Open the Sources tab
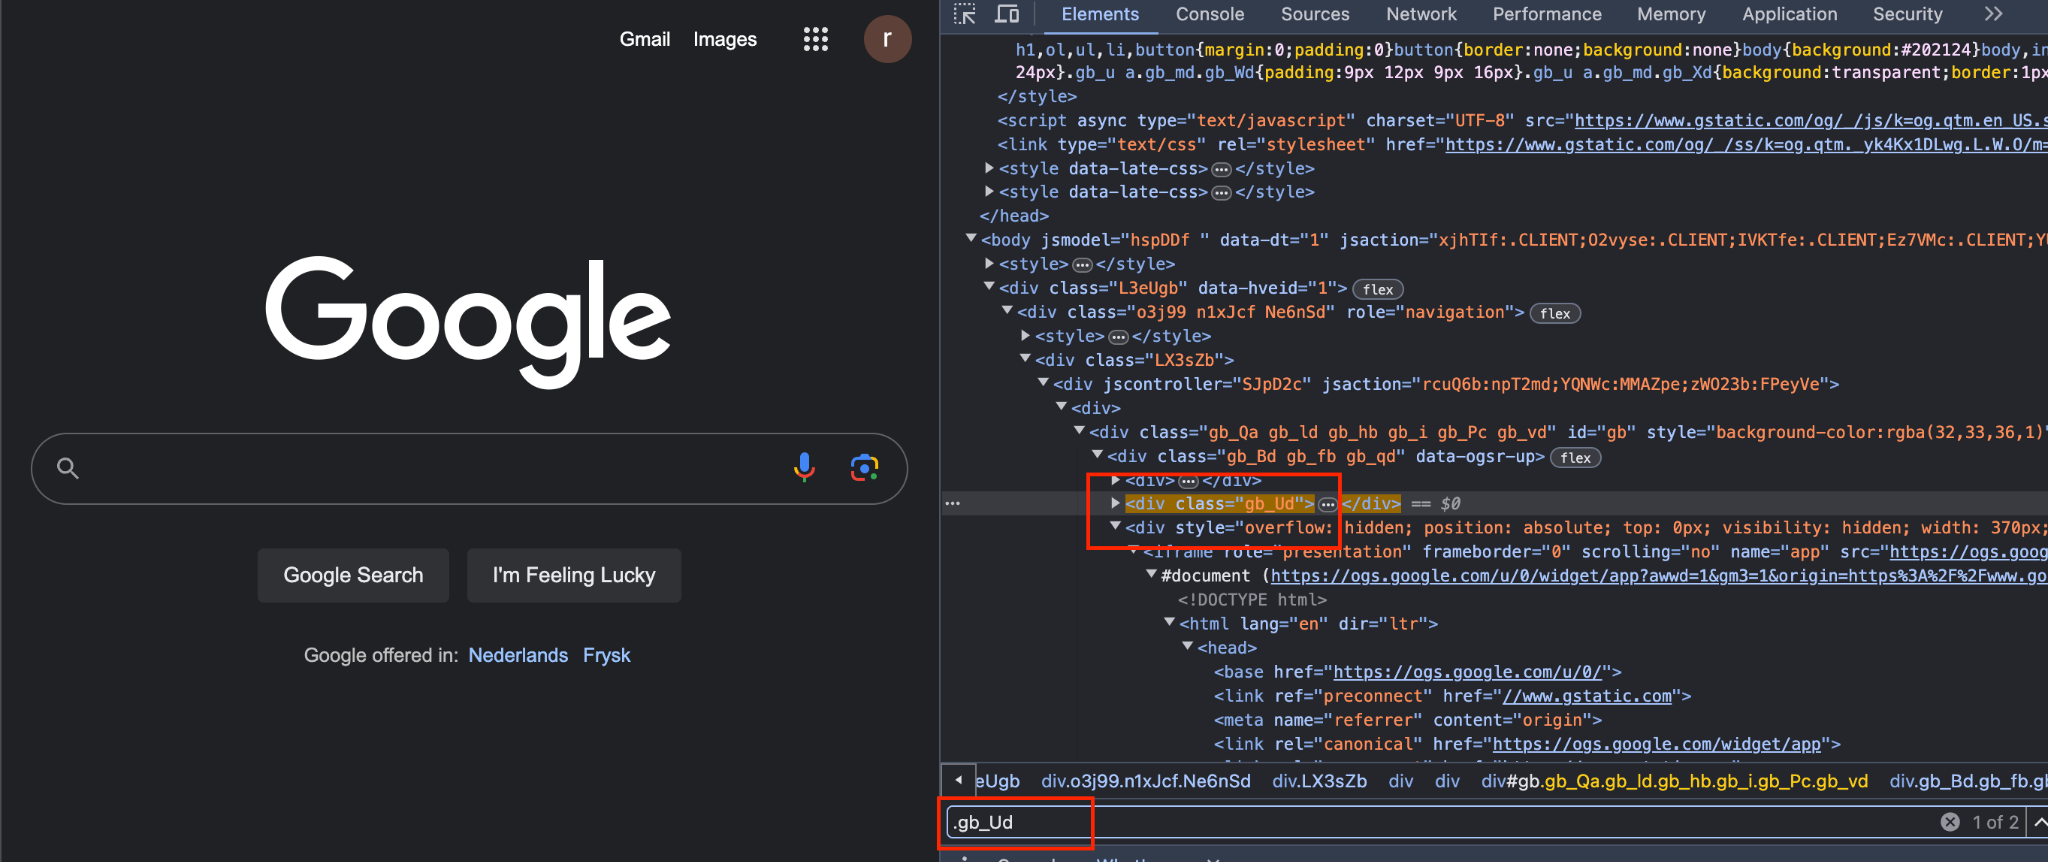Screen dimensions: 2048x862 (1315, 14)
